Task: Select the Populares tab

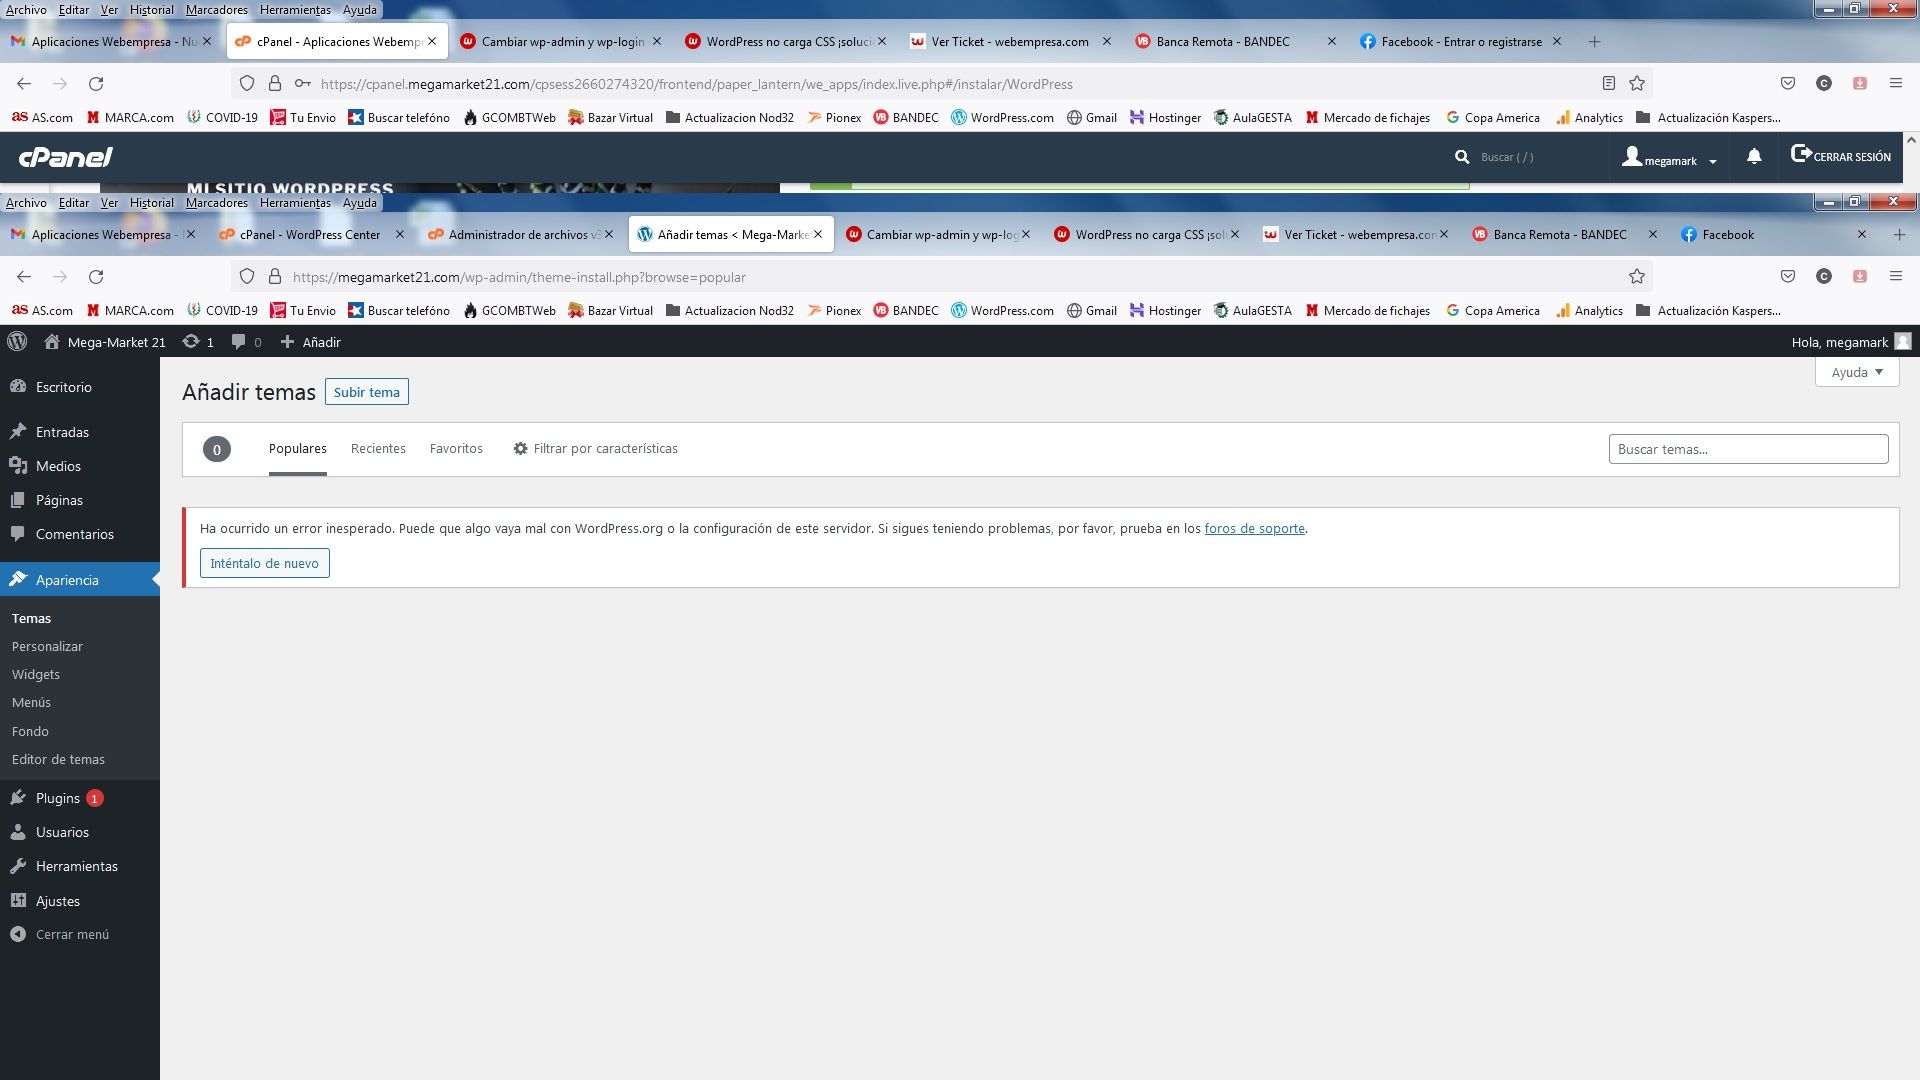Action: [x=298, y=449]
